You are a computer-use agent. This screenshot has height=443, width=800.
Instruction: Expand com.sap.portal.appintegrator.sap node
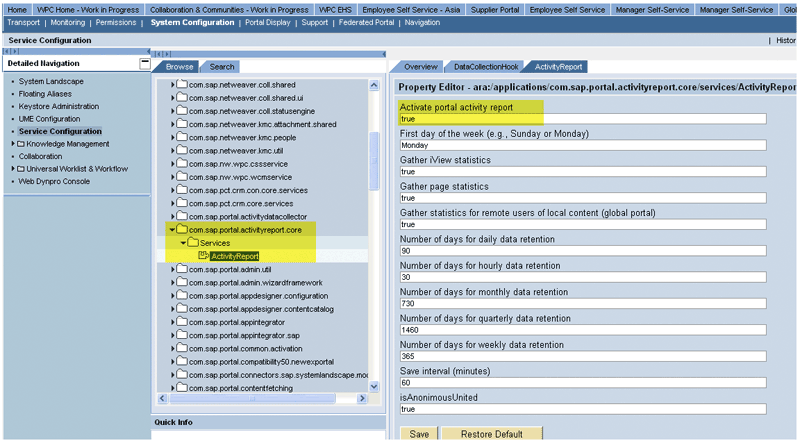click(172, 335)
